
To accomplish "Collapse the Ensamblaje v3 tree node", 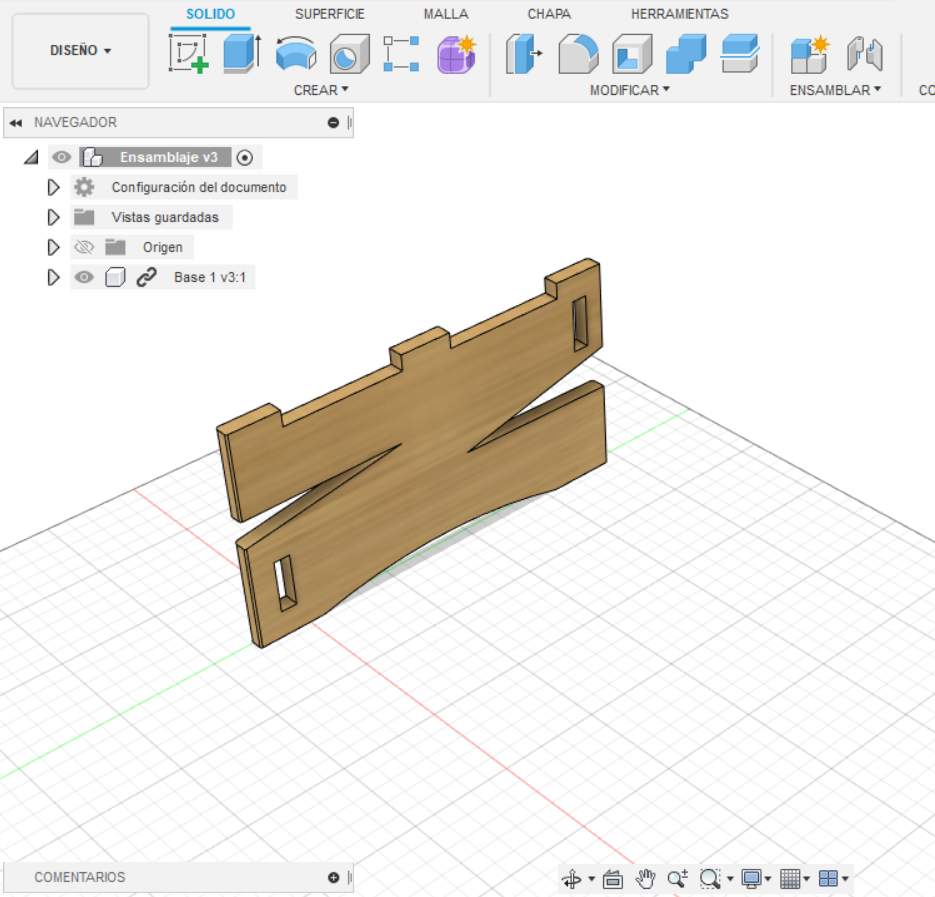I will 31,157.
